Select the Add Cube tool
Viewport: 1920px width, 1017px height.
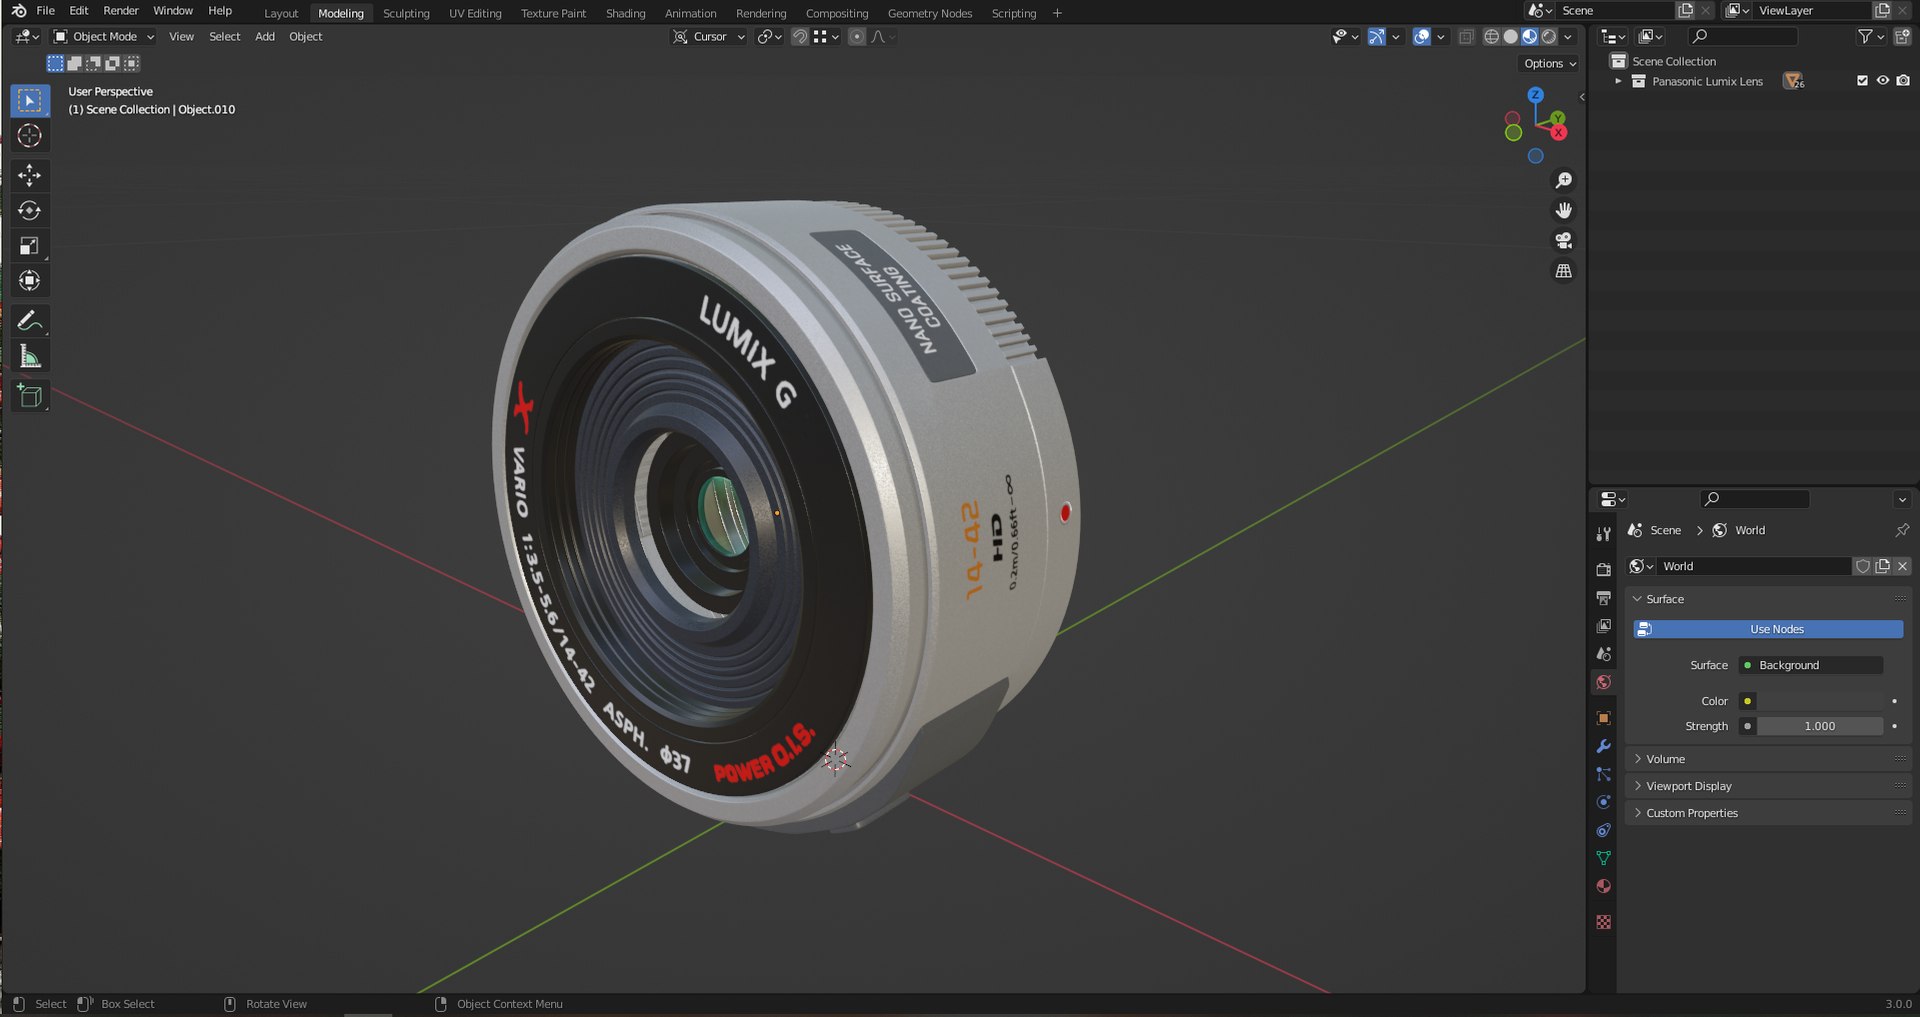point(29,396)
